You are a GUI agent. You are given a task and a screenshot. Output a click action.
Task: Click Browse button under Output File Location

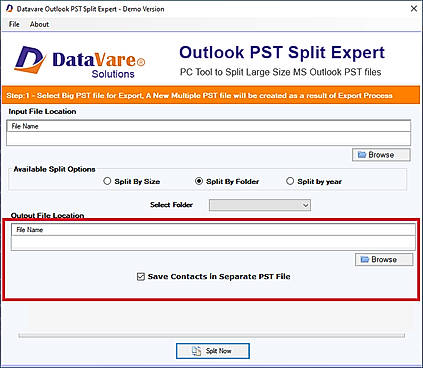[x=384, y=259]
